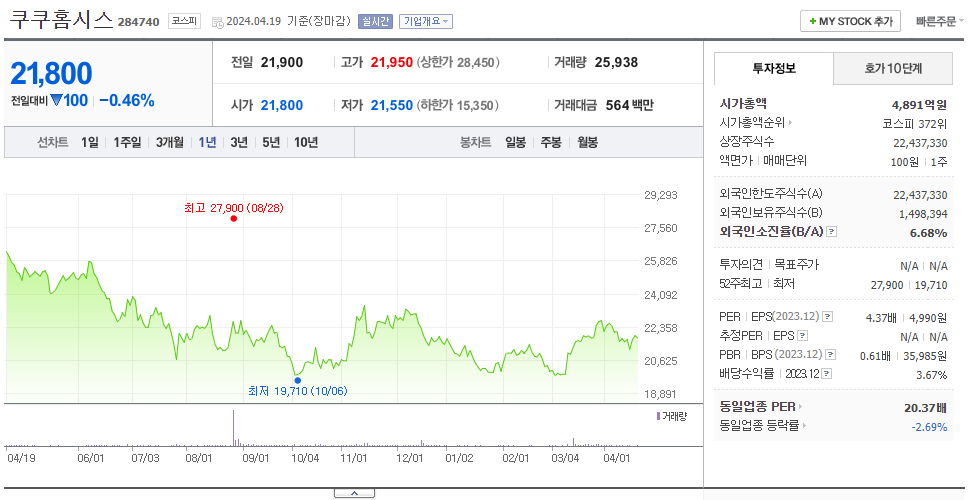This screenshot has height=500, width=968.
Task: Select the 3년 line chart period
Action: point(239,143)
